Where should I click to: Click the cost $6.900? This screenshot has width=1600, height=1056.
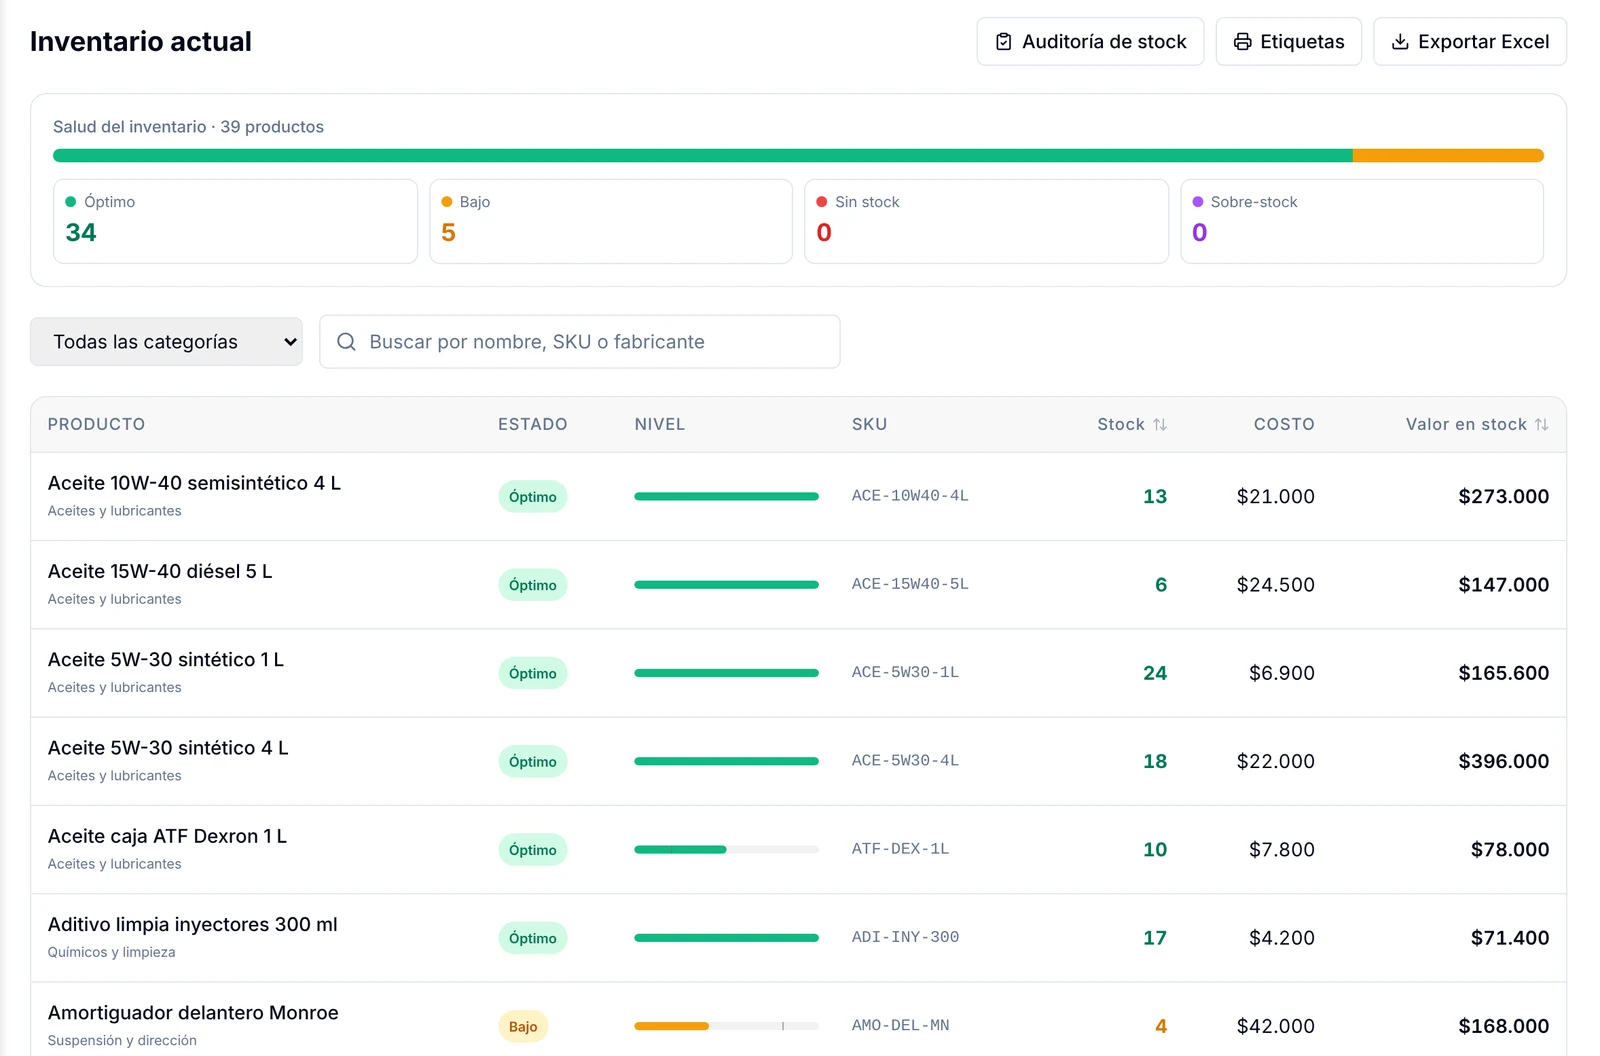pos(1282,673)
